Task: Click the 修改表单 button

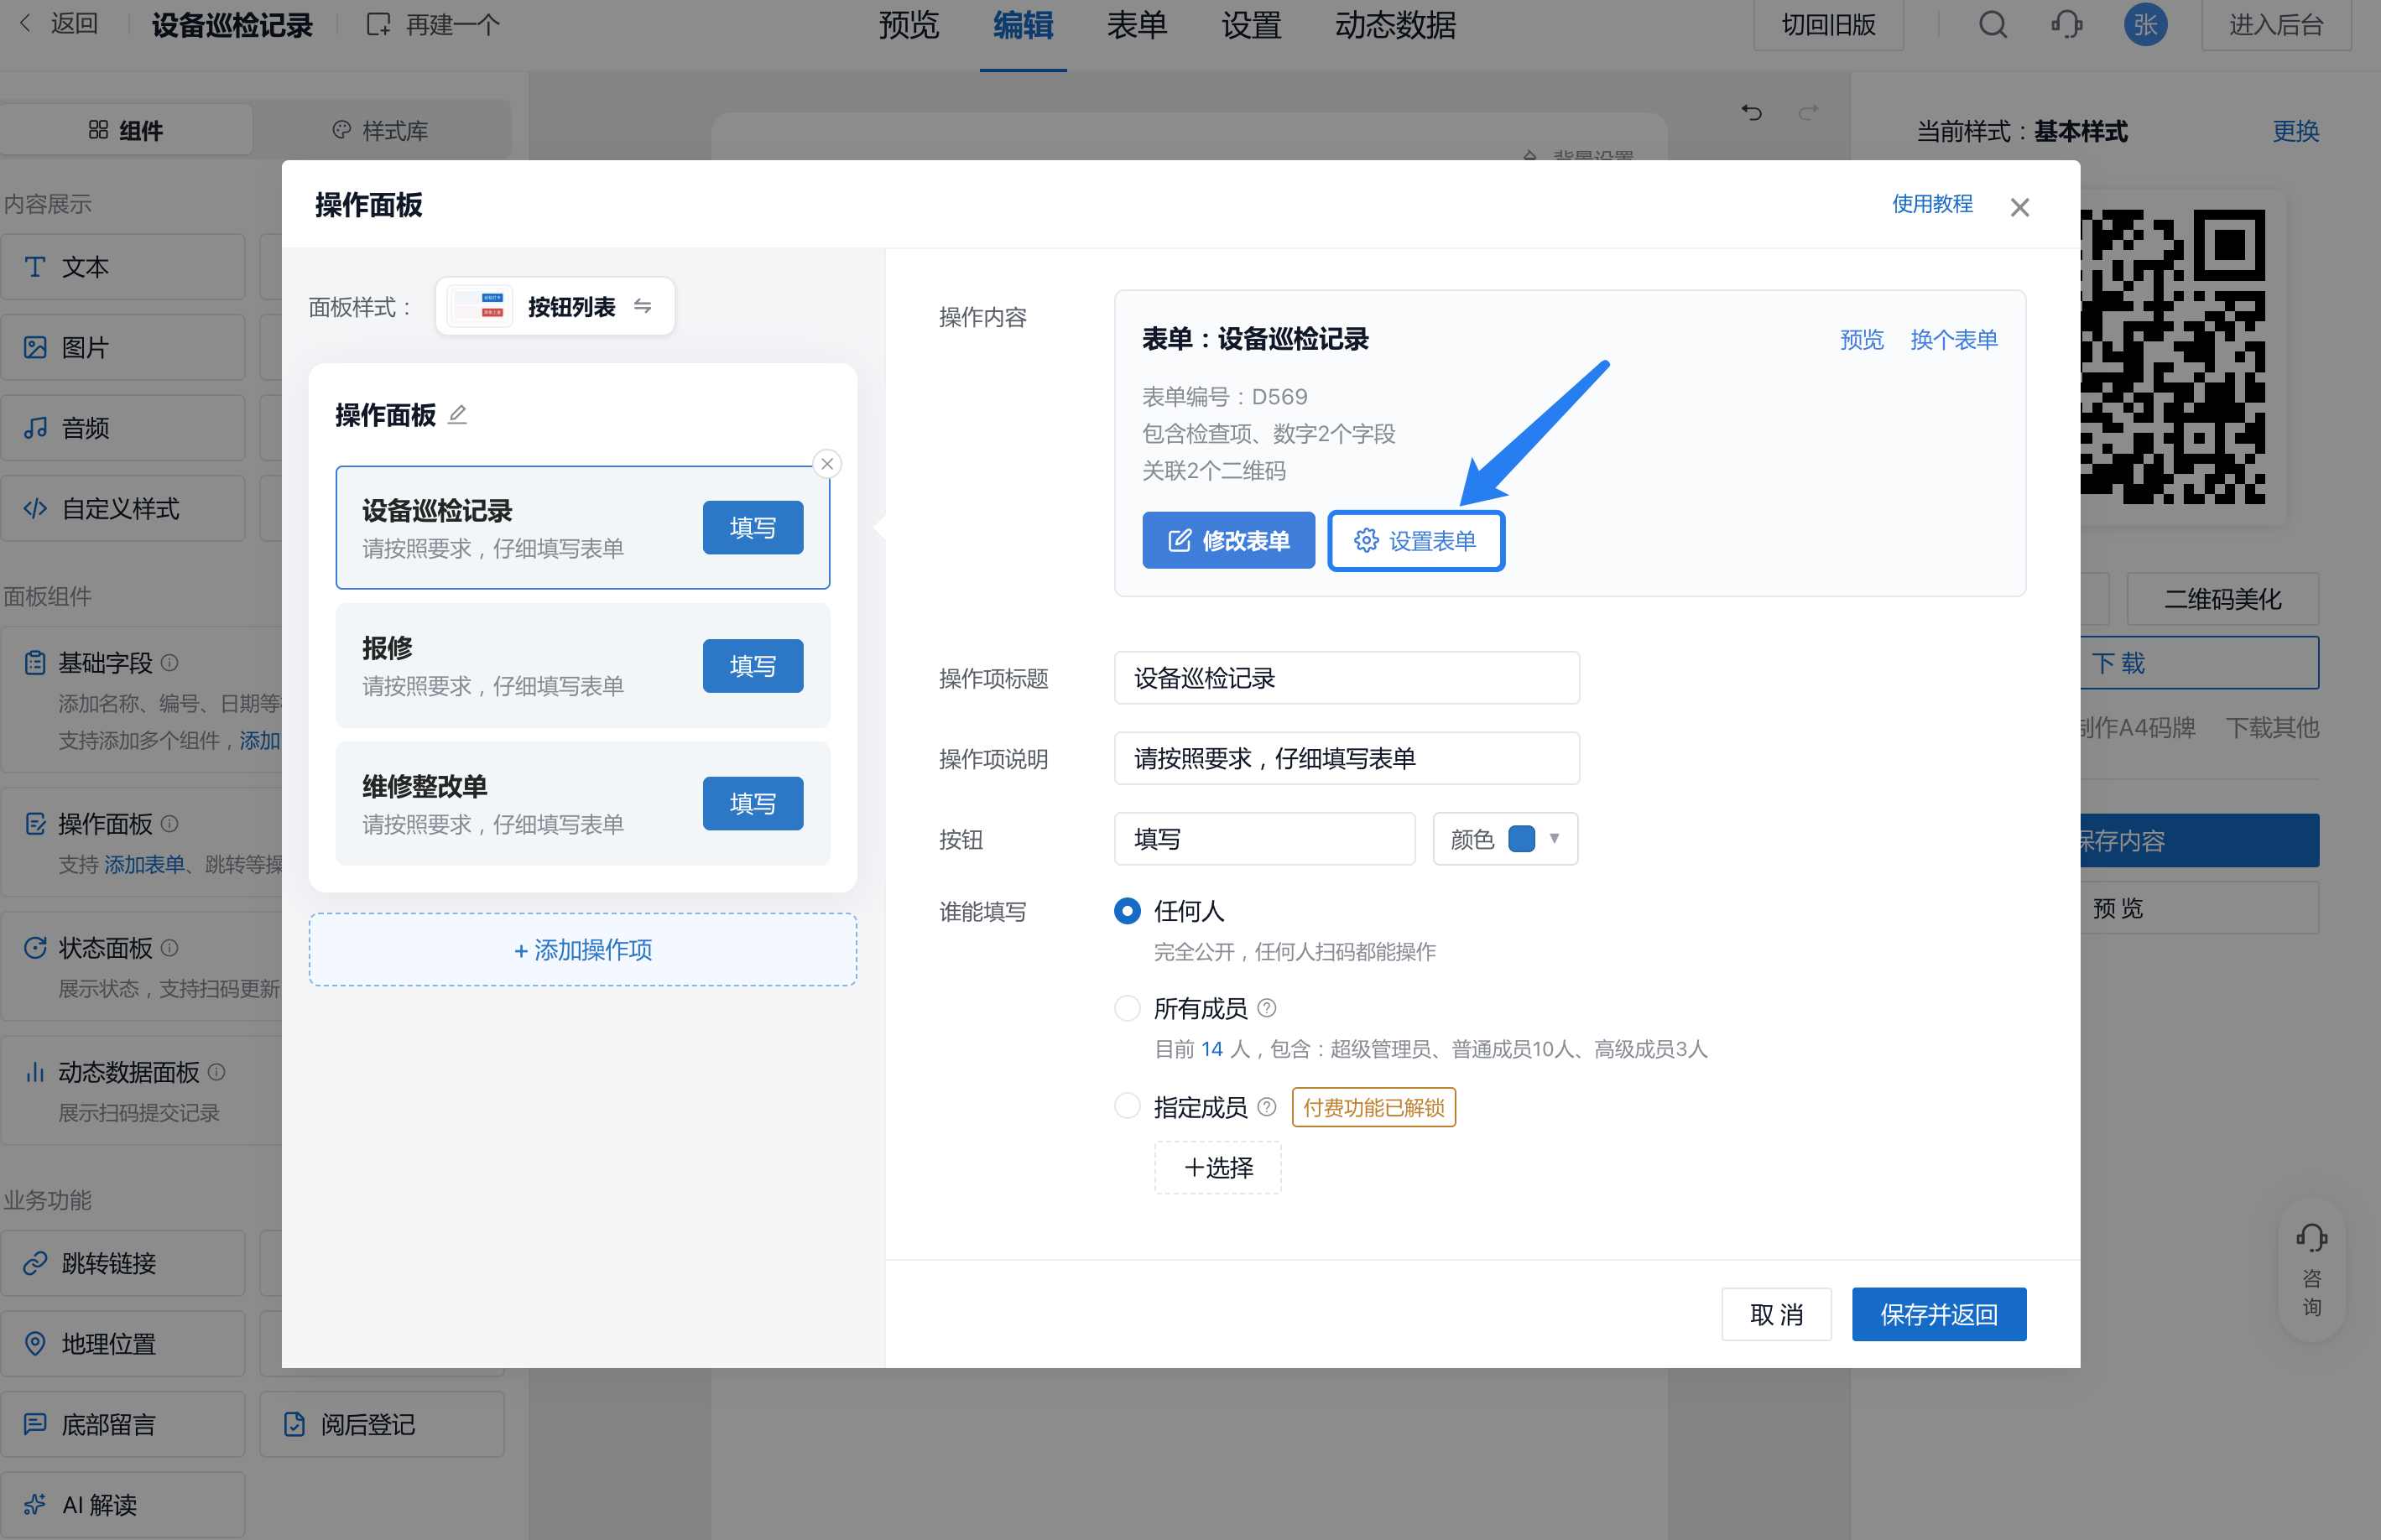Action: [x=1228, y=541]
